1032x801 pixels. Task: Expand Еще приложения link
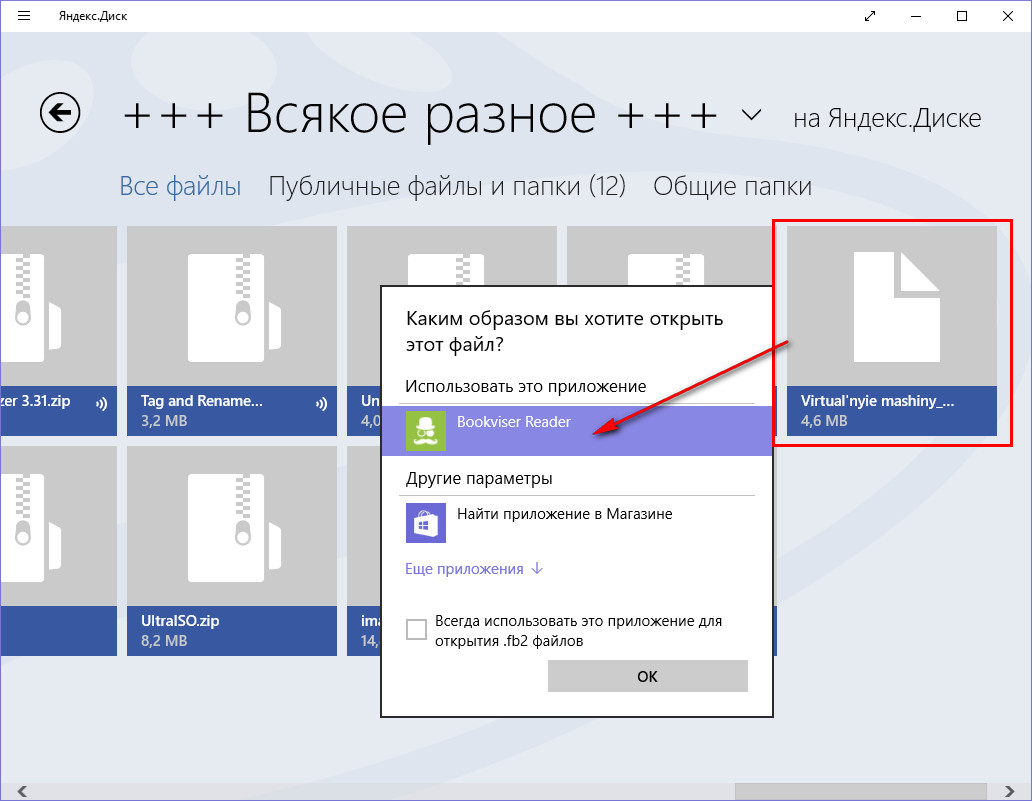(x=474, y=569)
